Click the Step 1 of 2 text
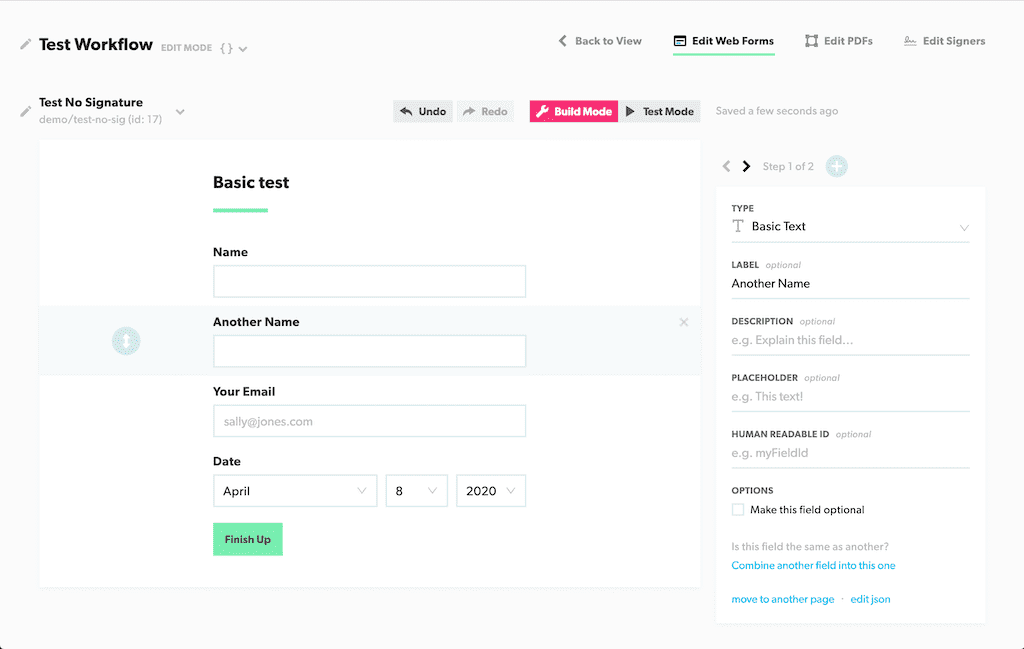Viewport: 1024px width, 649px height. [788, 166]
